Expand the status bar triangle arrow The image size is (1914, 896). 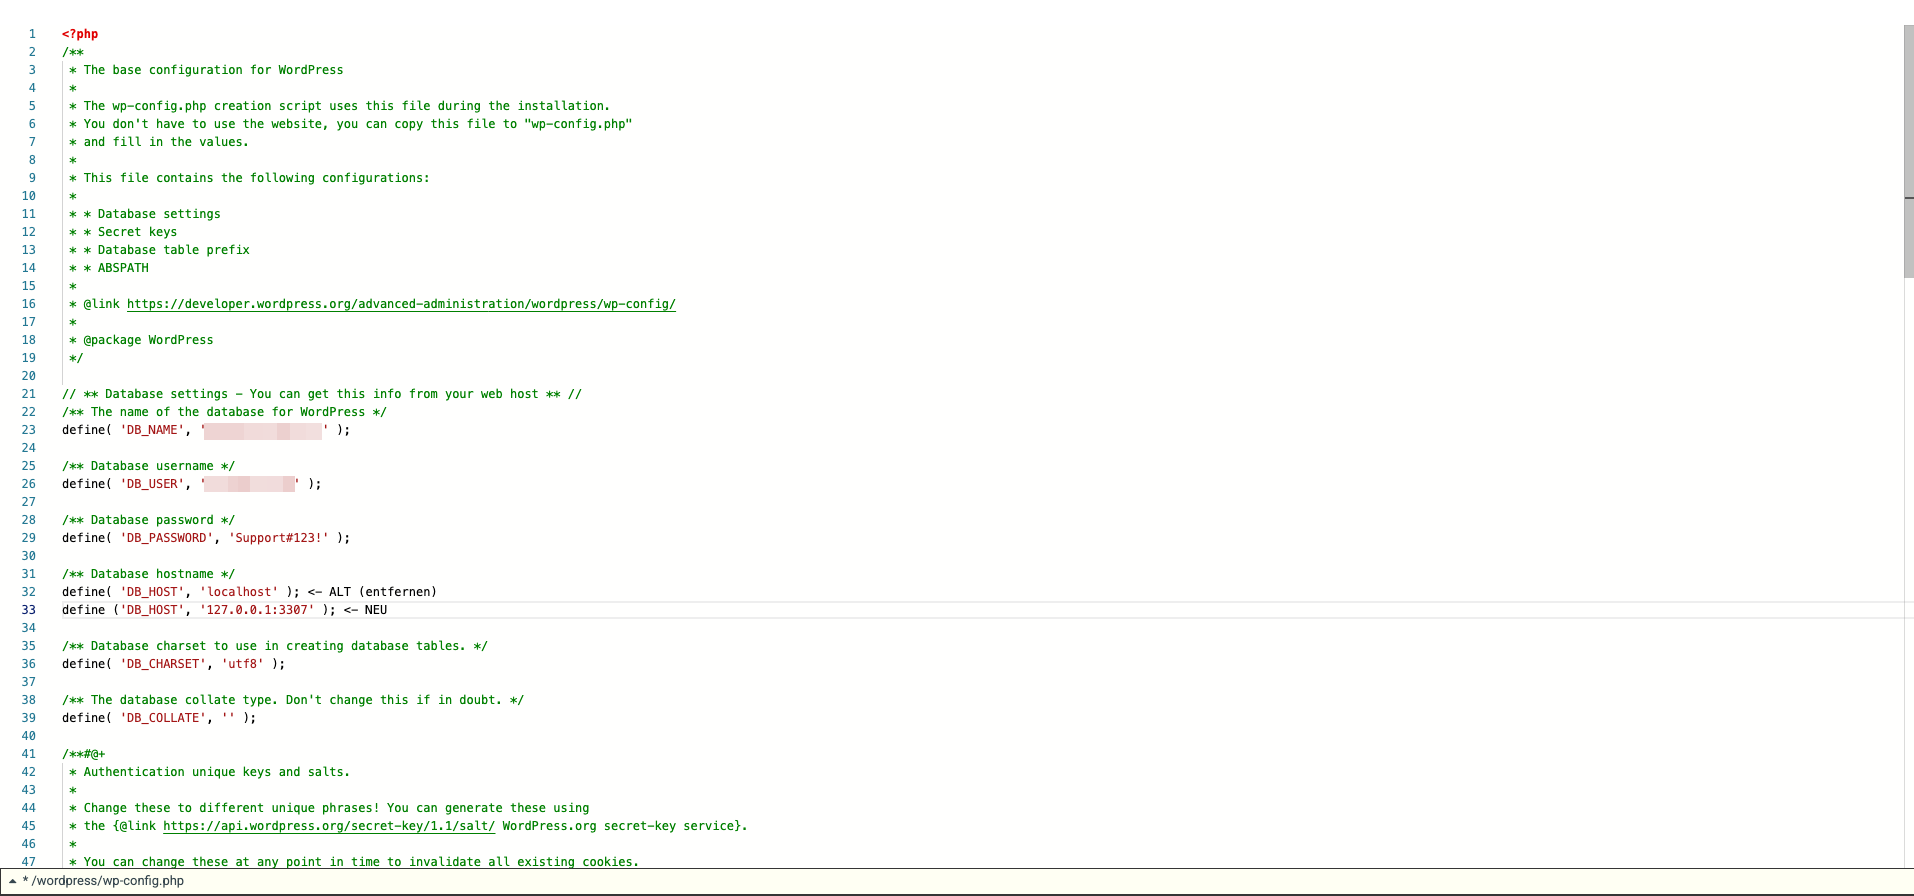point(12,881)
